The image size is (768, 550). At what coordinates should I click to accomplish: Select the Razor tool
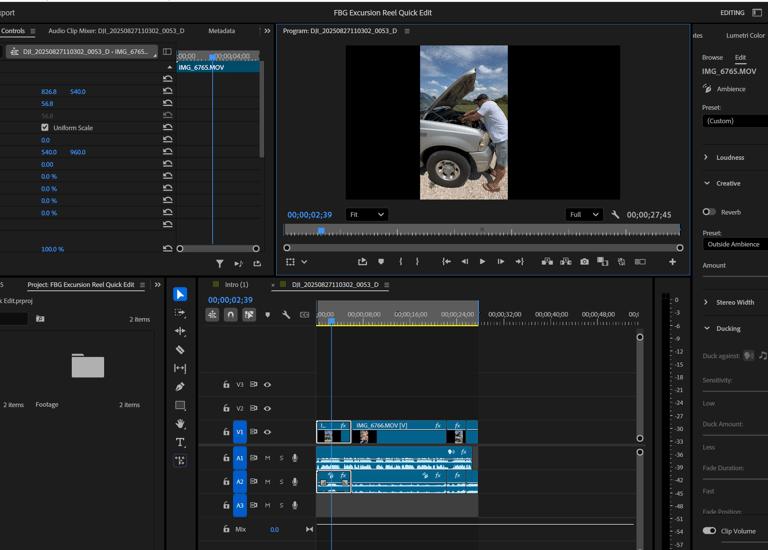tap(180, 350)
